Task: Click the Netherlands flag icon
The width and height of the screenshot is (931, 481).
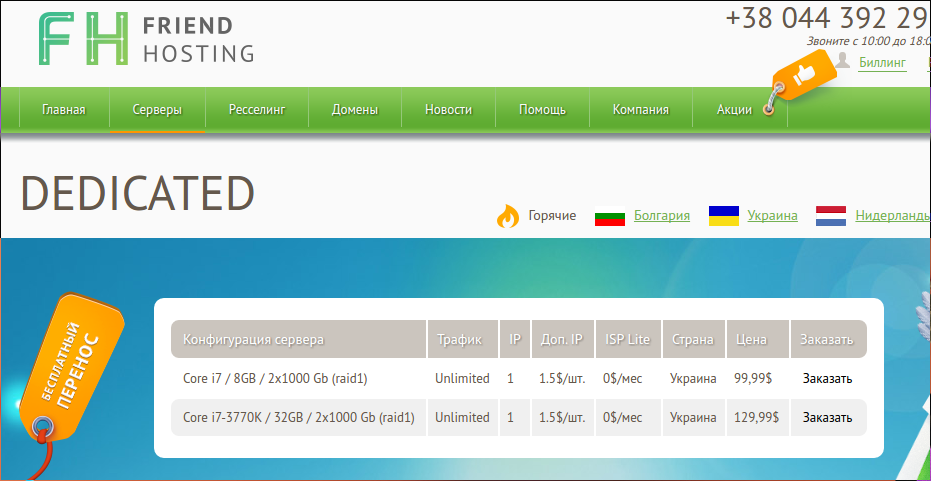Action: 831,216
